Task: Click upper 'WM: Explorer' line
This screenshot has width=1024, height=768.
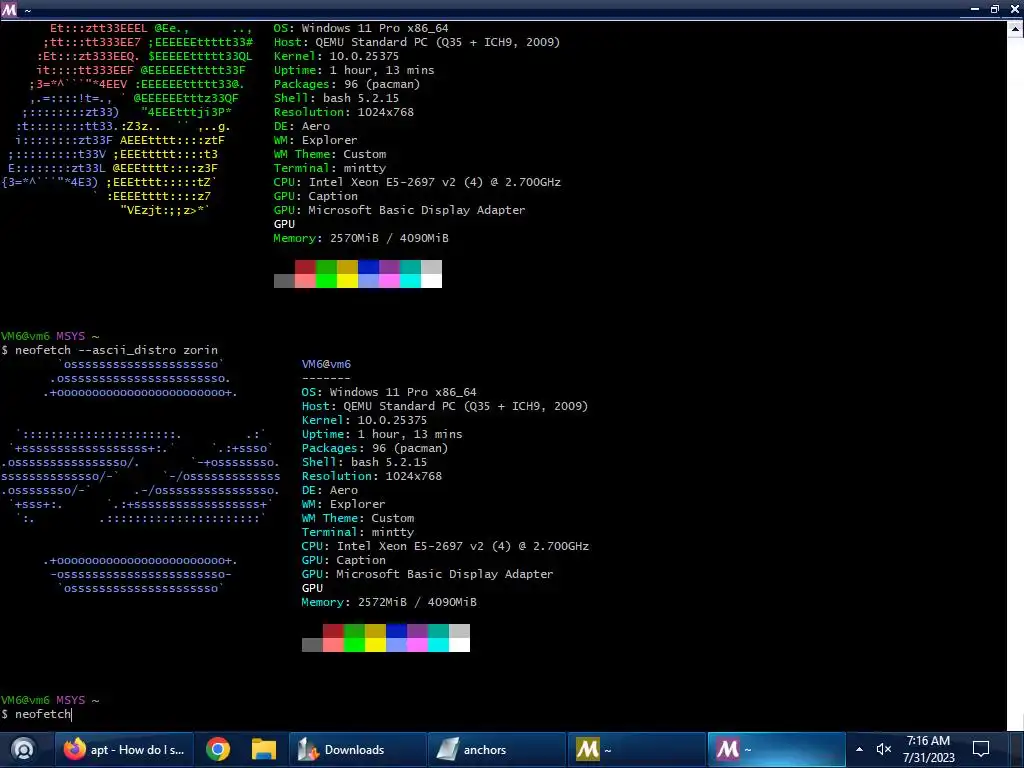Action: pos(315,140)
